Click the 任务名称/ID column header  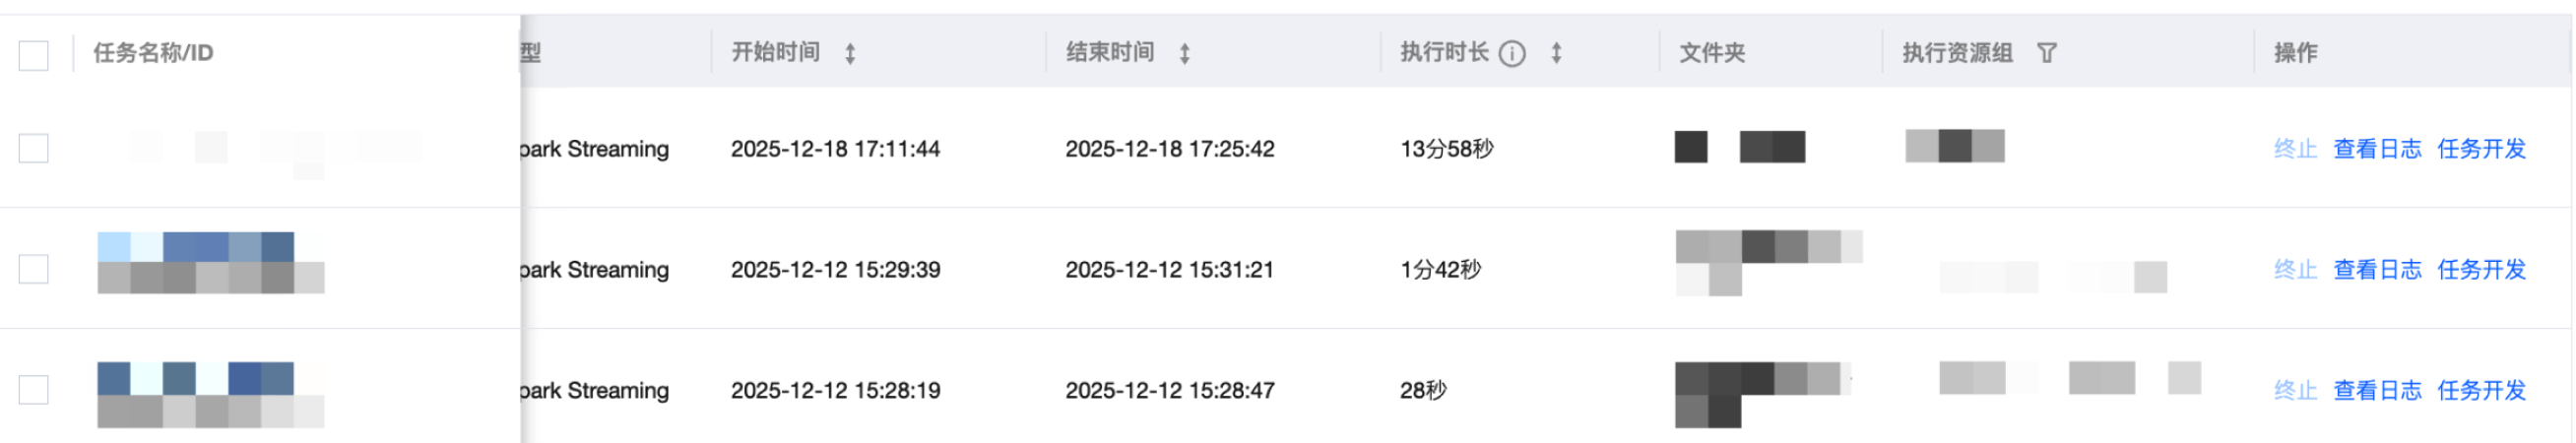[153, 53]
